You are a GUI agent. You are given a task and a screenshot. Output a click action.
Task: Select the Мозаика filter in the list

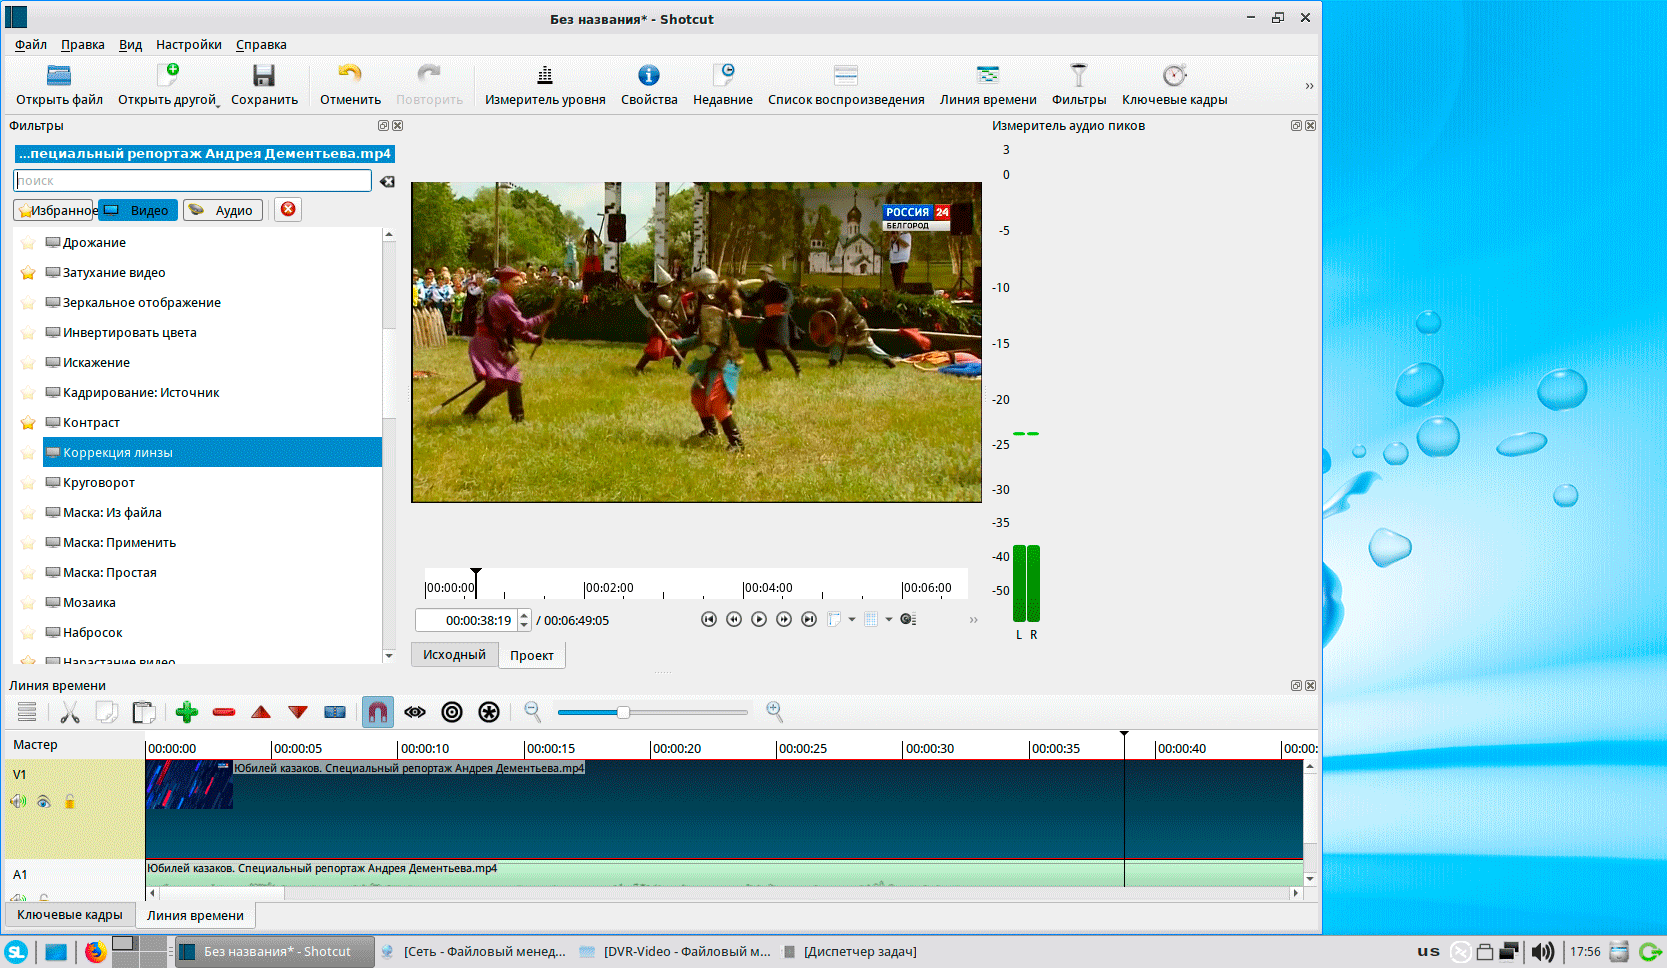coord(89,602)
